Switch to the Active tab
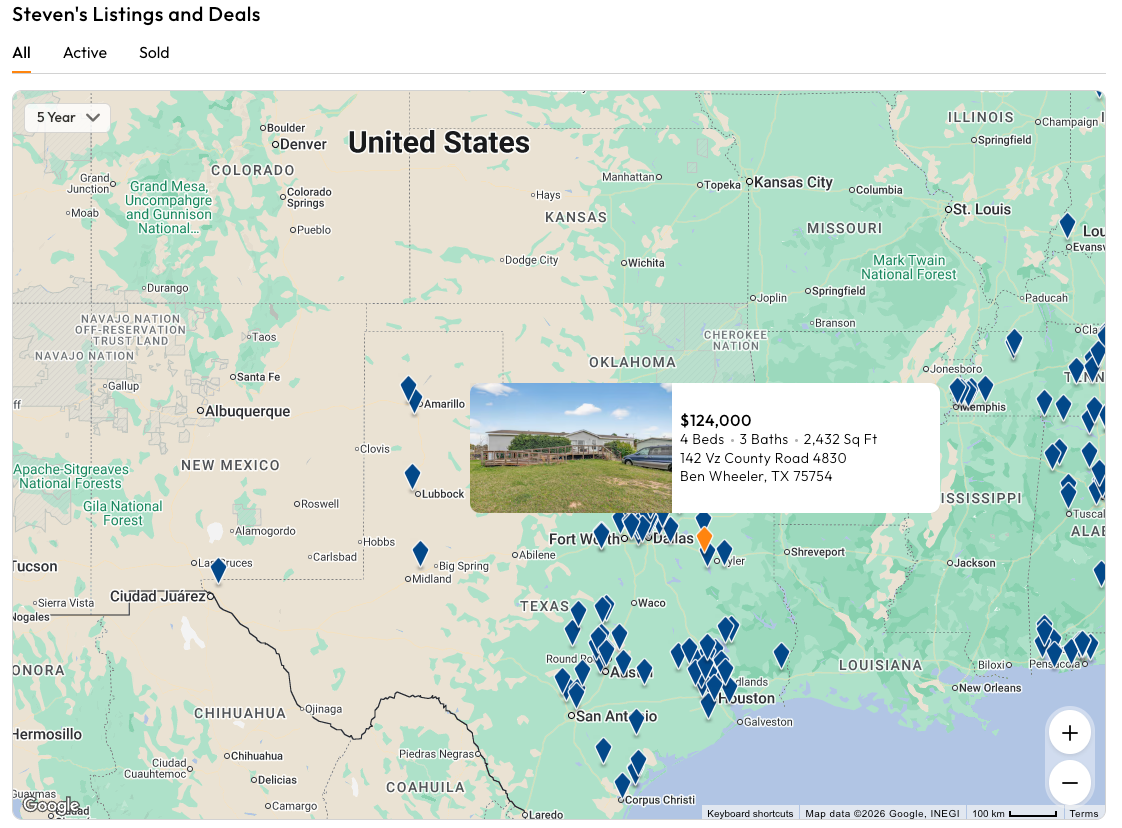 [x=85, y=53]
